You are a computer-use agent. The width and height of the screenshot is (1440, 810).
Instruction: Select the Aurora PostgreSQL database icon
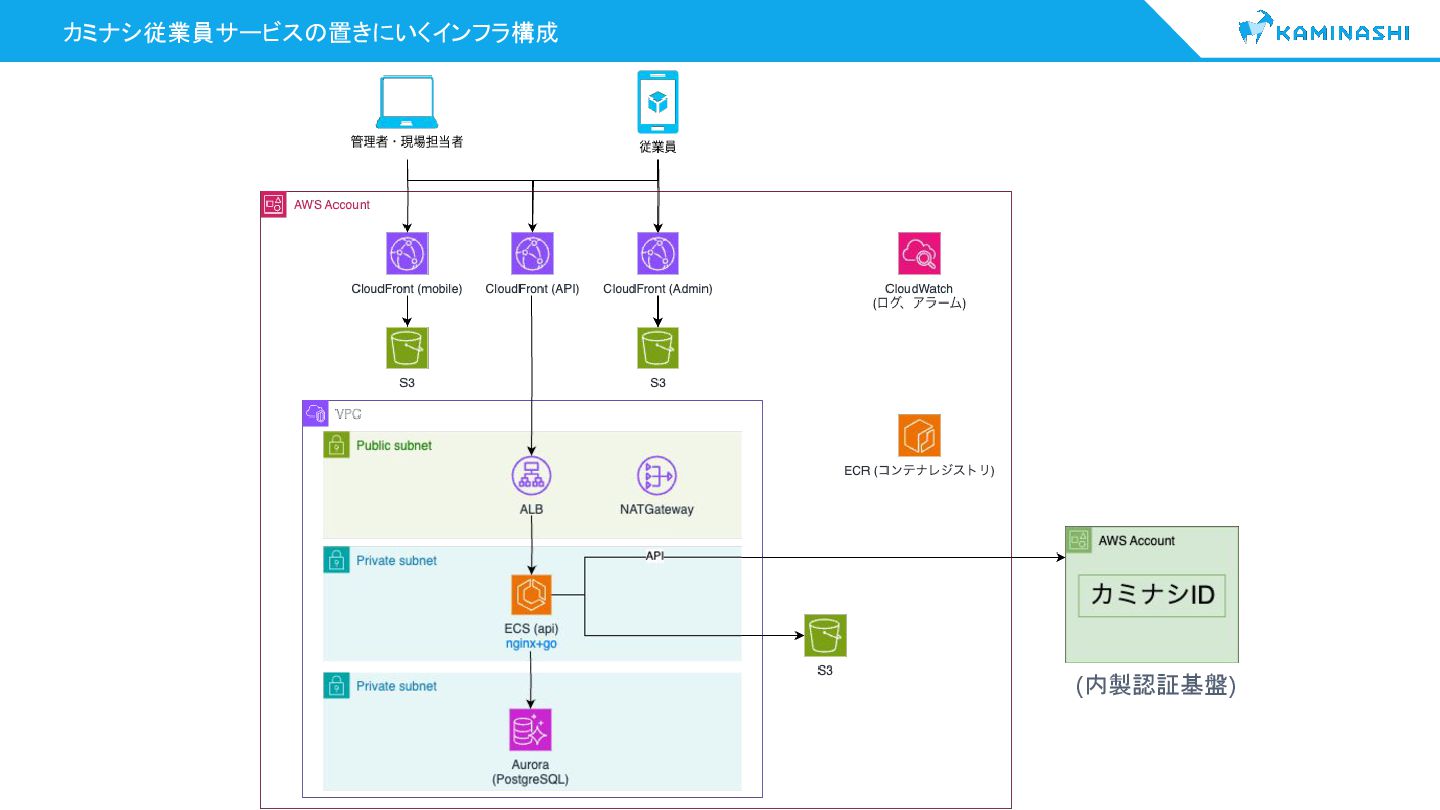531,730
